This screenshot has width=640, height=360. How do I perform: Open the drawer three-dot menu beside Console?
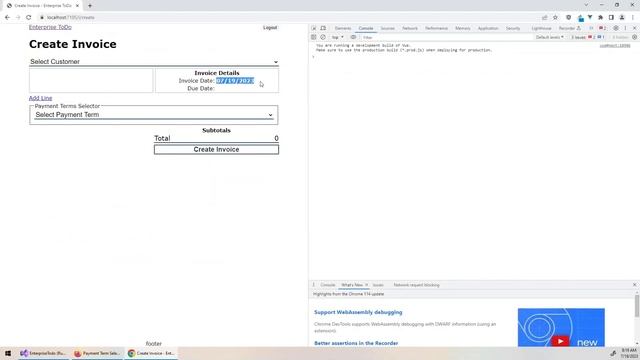(x=313, y=285)
